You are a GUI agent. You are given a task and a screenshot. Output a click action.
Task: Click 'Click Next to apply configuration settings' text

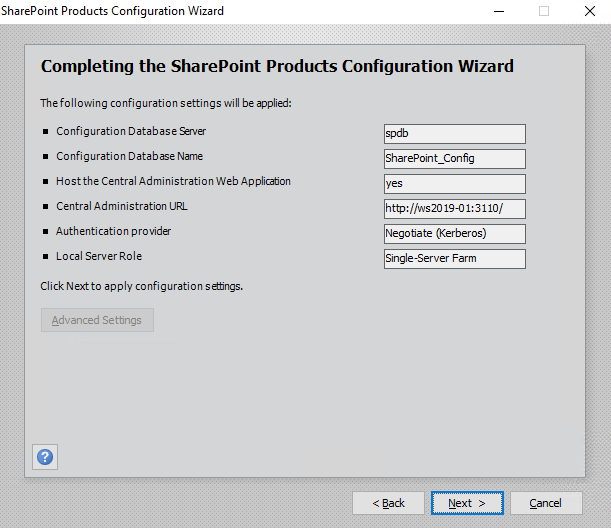point(141,286)
